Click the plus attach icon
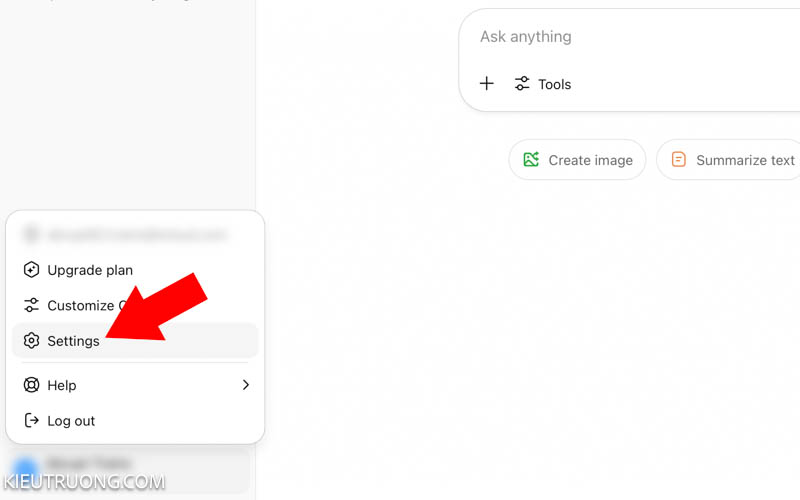Viewport: 800px width, 500px height. point(487,84)
